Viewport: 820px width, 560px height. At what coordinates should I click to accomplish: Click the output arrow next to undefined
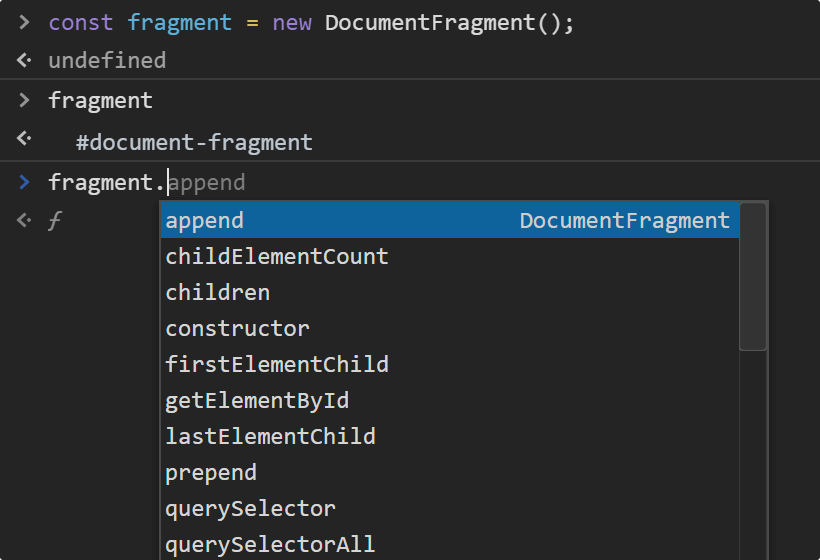(x=25, y=61)
